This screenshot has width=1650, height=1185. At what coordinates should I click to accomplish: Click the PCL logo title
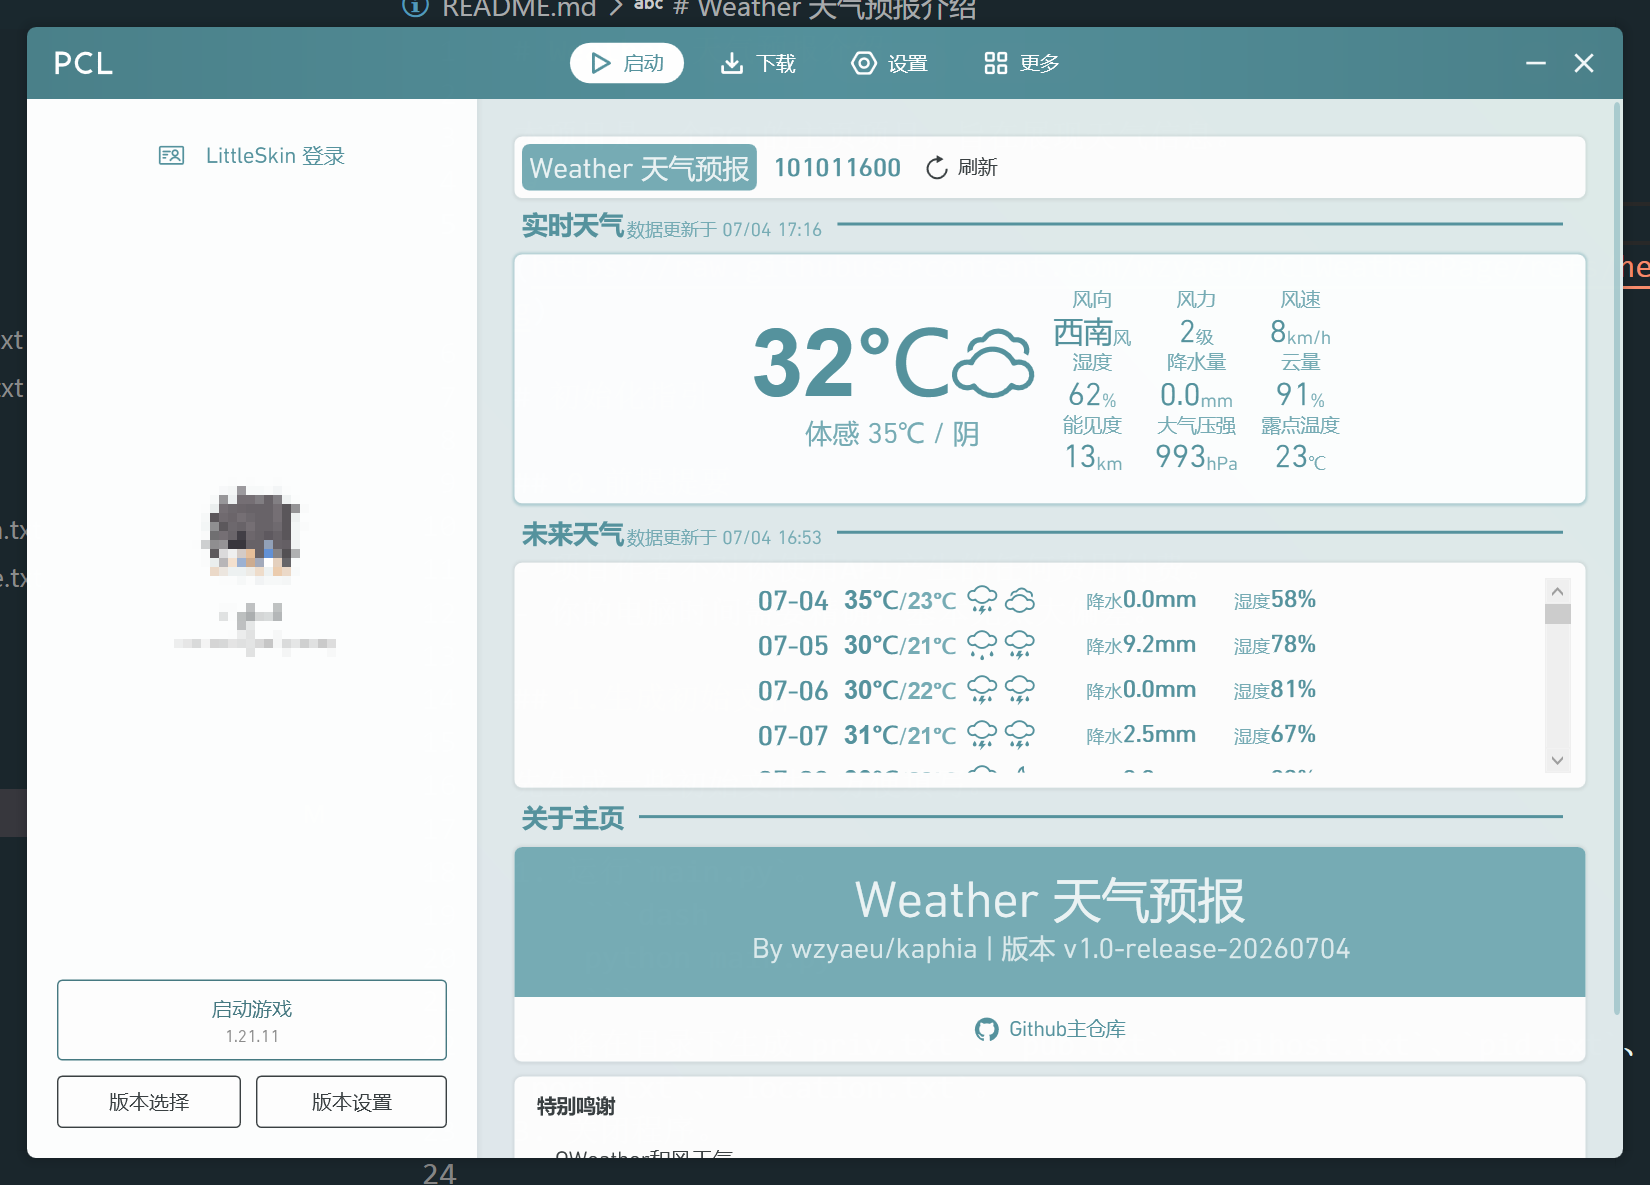click(x=83, y=63)
